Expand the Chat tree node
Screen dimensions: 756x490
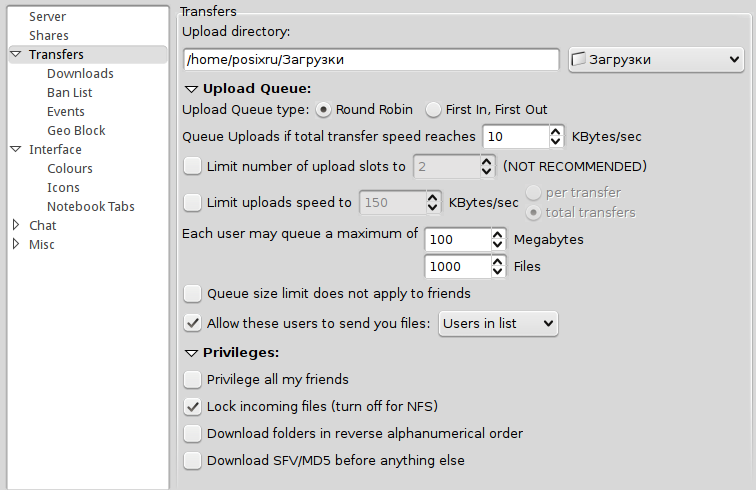(x=16, y=225)
